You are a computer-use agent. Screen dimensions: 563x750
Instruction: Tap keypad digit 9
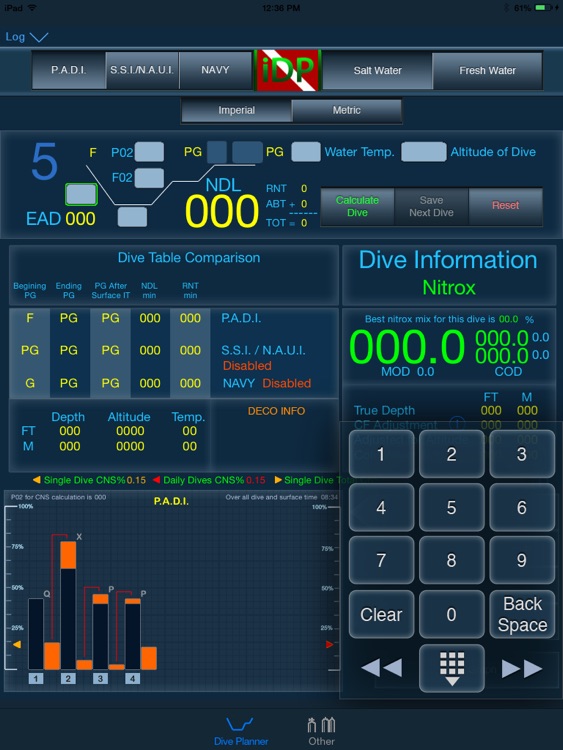coord(522,560)
